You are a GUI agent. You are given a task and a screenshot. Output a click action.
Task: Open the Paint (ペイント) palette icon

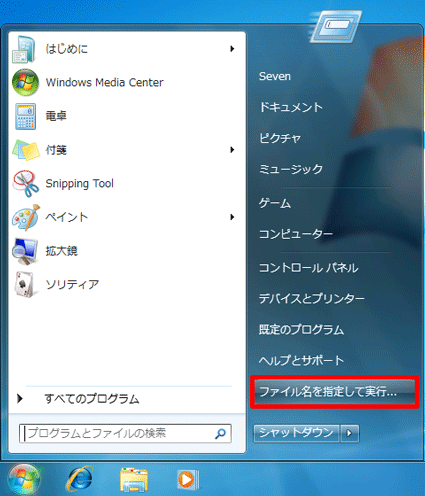click(x=26, y=217)
